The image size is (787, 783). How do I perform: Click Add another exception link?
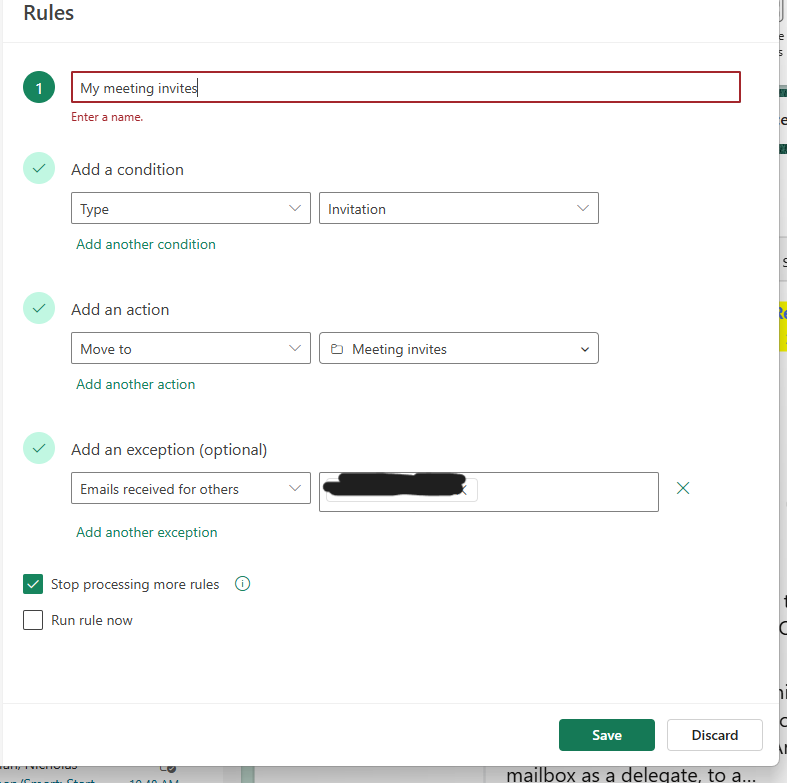click(x=147, y=533)
